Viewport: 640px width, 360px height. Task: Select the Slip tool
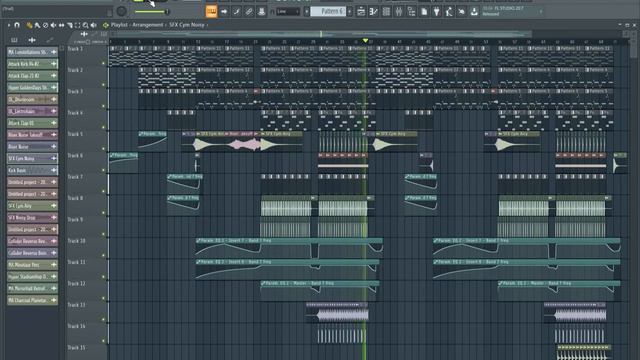click(x=61, y=25)
